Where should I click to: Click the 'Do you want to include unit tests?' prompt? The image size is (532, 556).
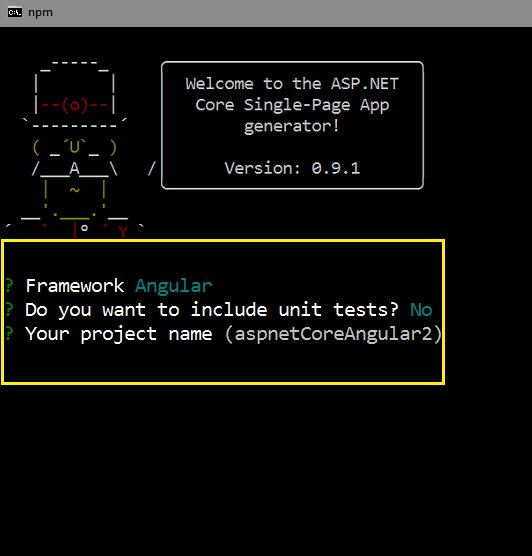[x=212, y=310]
